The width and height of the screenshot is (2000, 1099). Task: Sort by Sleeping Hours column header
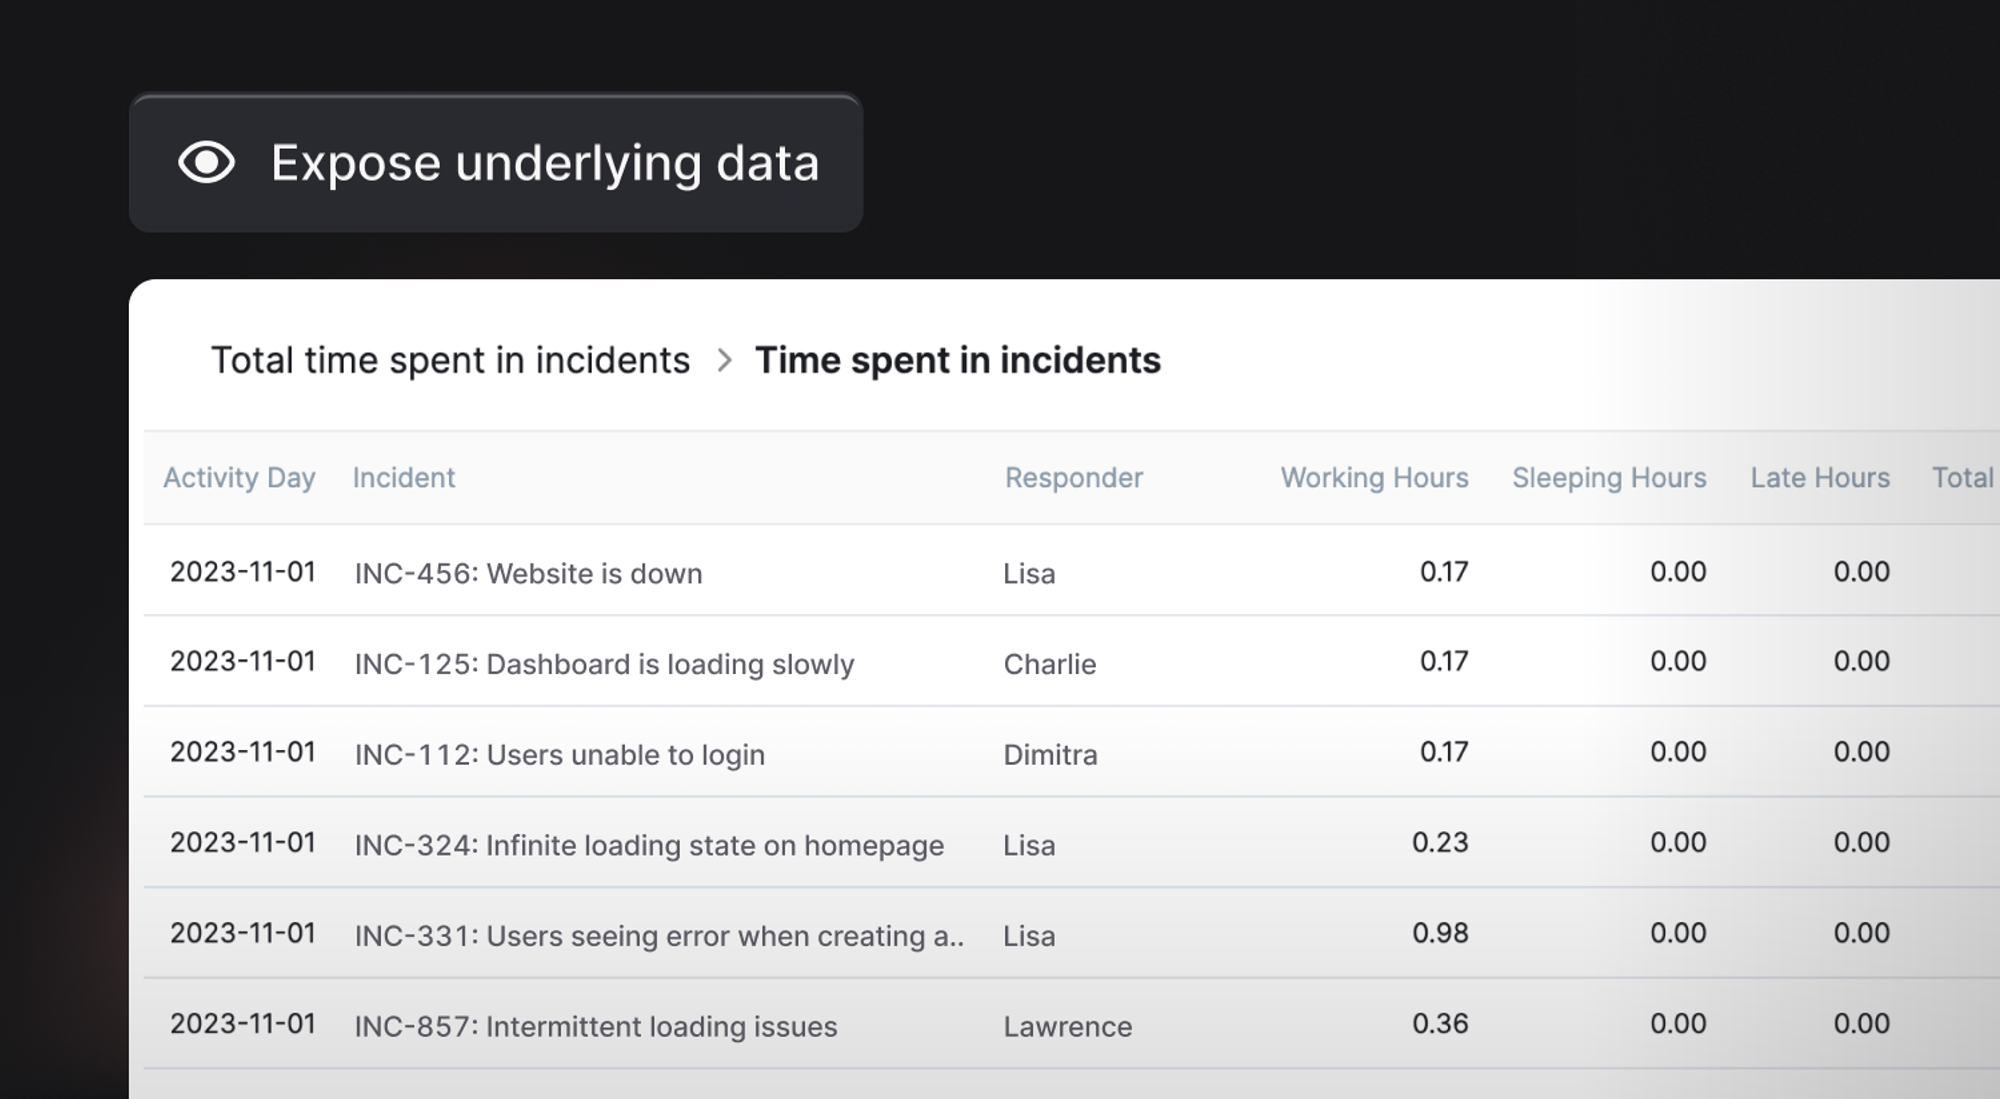(1608, 478)
